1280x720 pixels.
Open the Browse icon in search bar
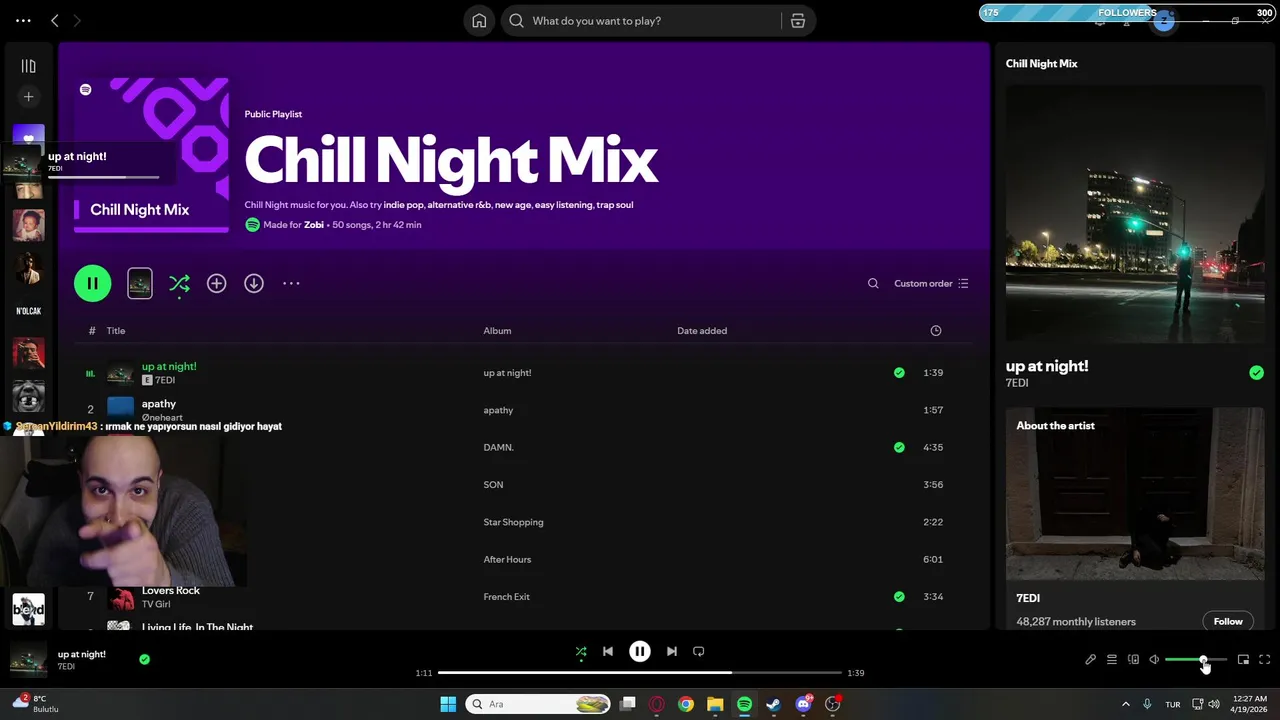798,21
